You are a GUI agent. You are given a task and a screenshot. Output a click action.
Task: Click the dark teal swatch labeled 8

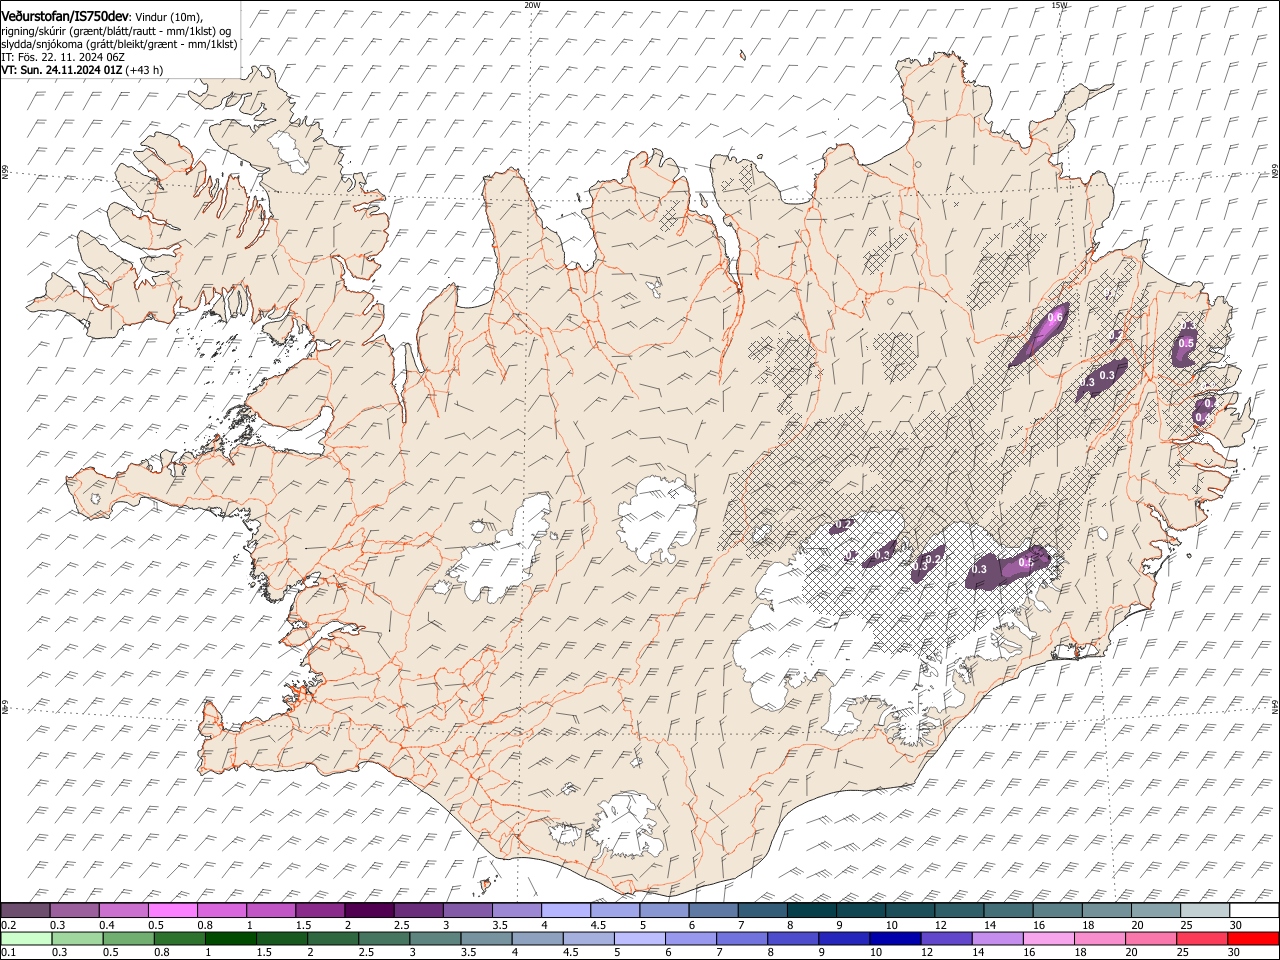(811, 910)
